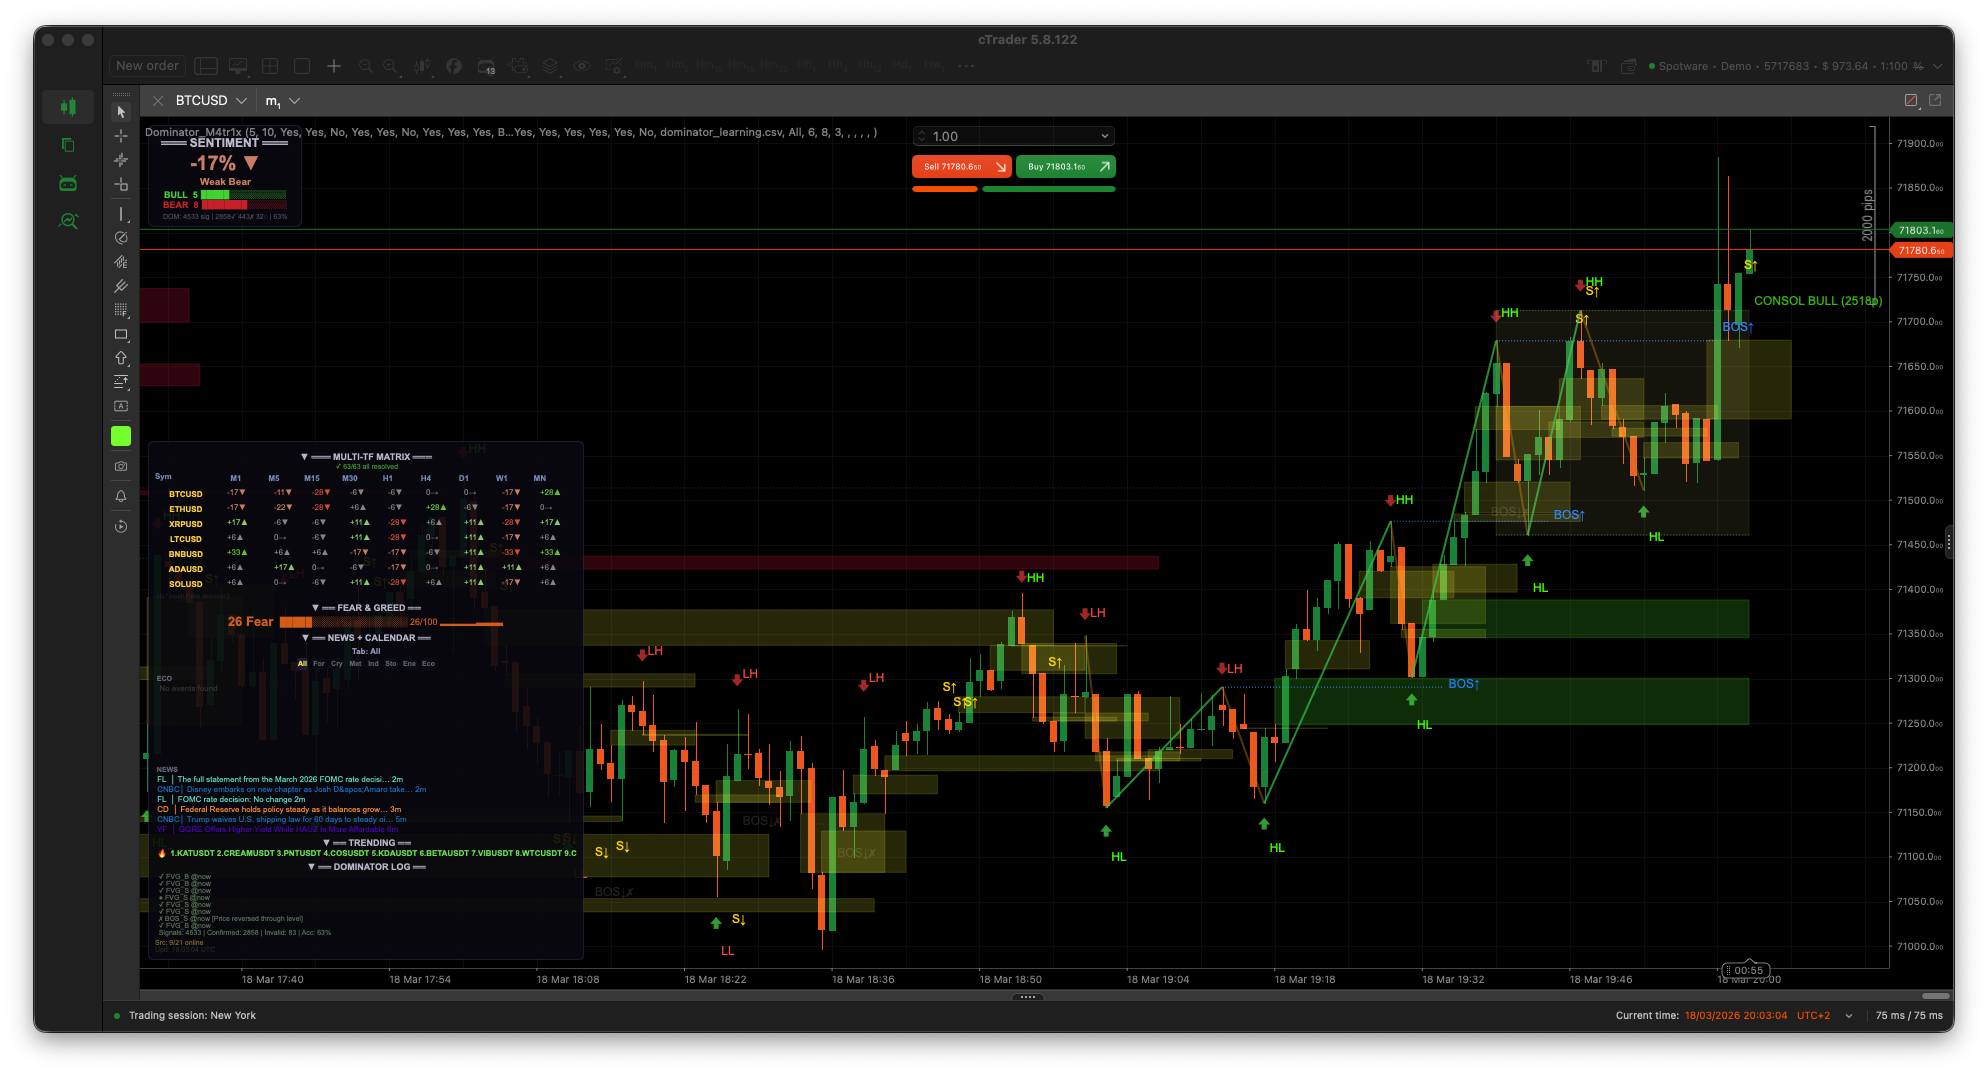Screen dimensions: 1988x1074
Task: Click the market replay icon
Action: 121,526
